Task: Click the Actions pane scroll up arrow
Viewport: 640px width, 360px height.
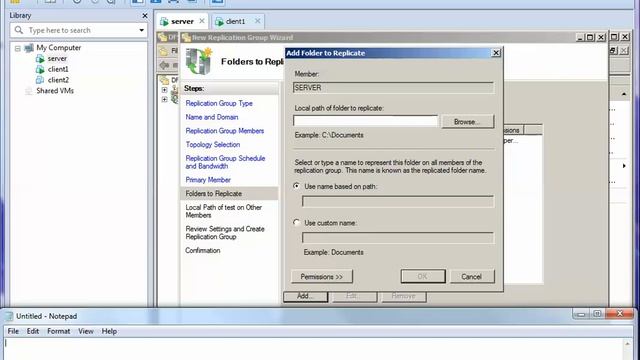Action: 624,94
